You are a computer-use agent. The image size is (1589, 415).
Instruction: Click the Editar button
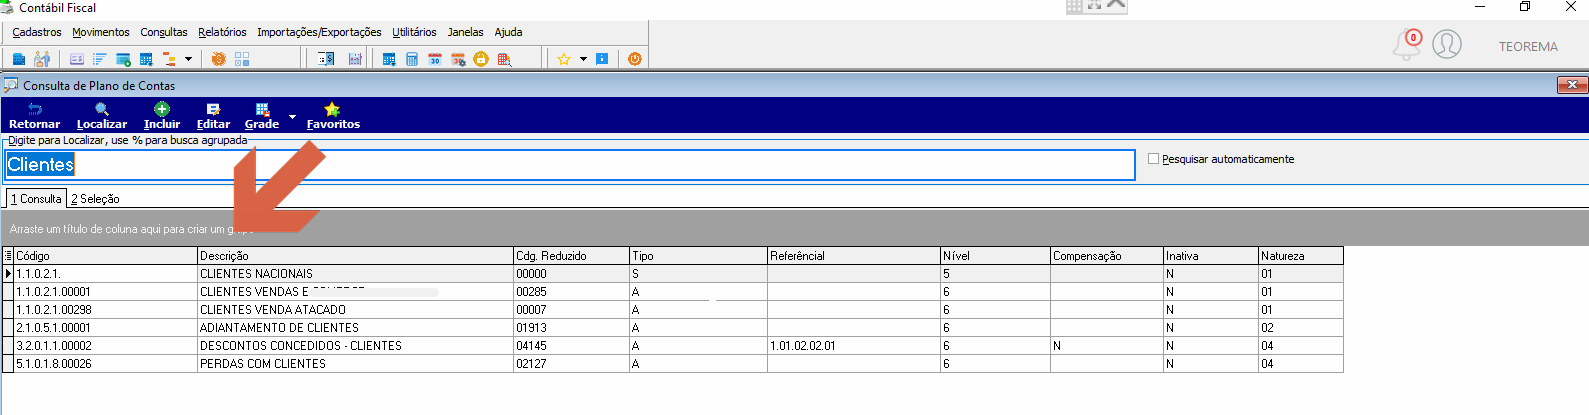point(213,116)
